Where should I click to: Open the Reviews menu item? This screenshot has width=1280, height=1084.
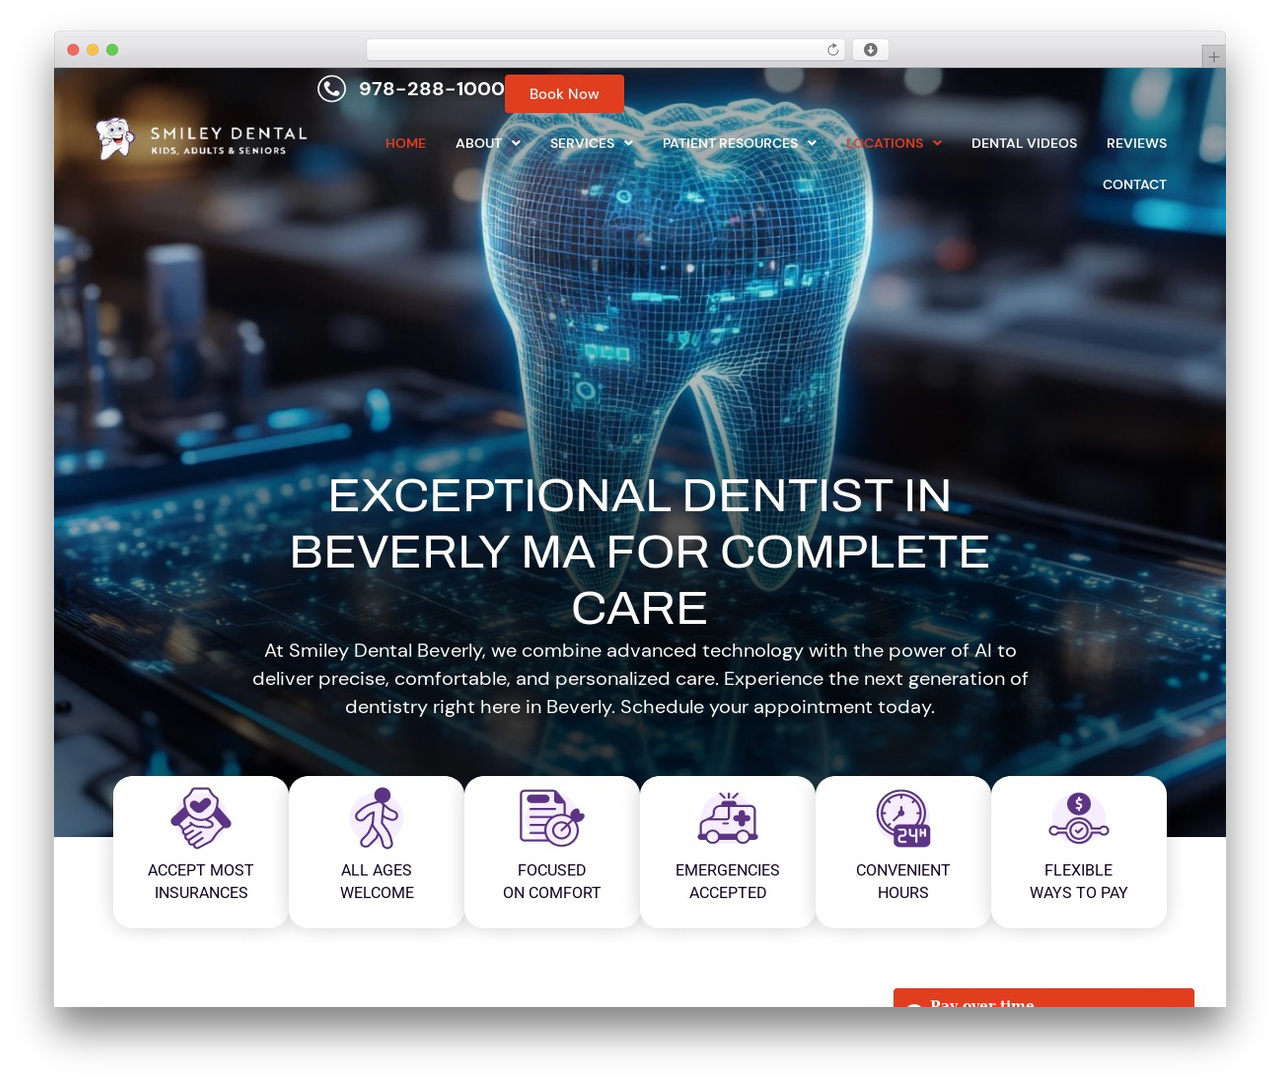pyautogui.click(x=1136, y=143)
